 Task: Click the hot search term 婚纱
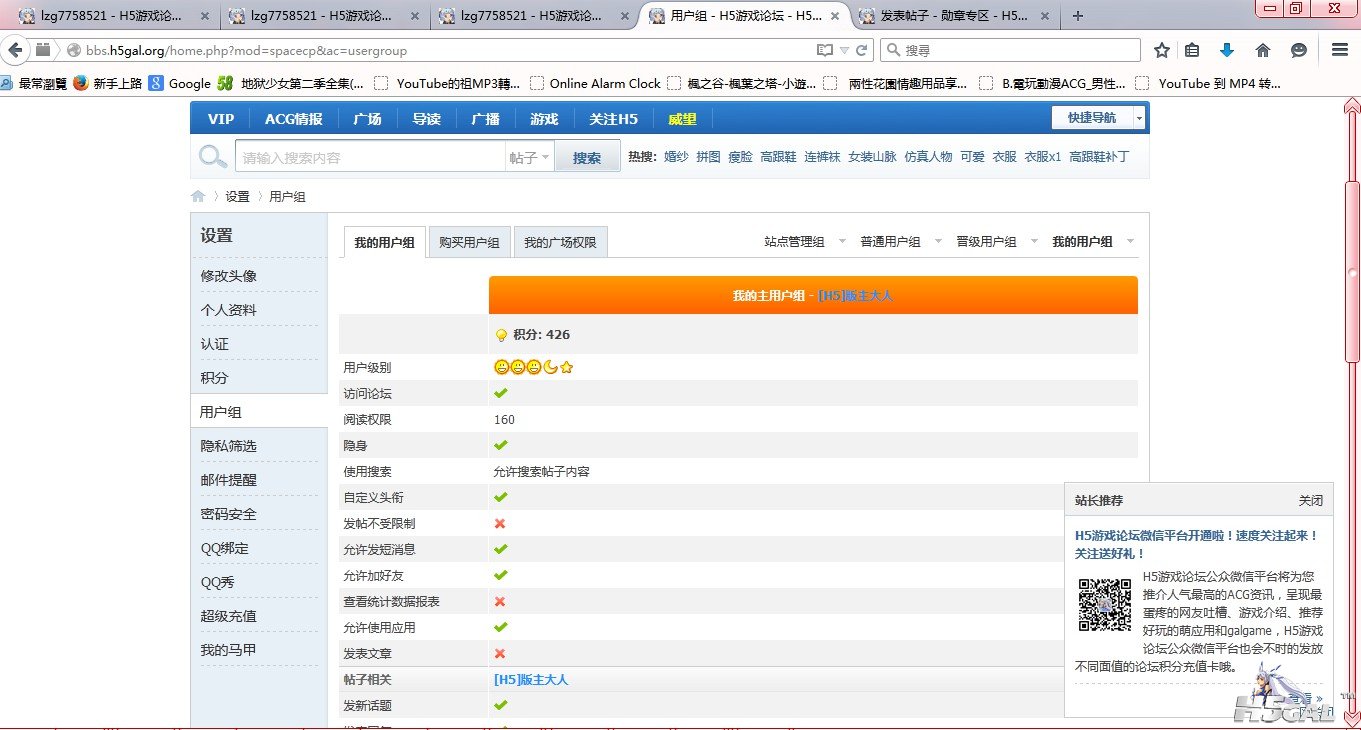click(x=676, y=157)
